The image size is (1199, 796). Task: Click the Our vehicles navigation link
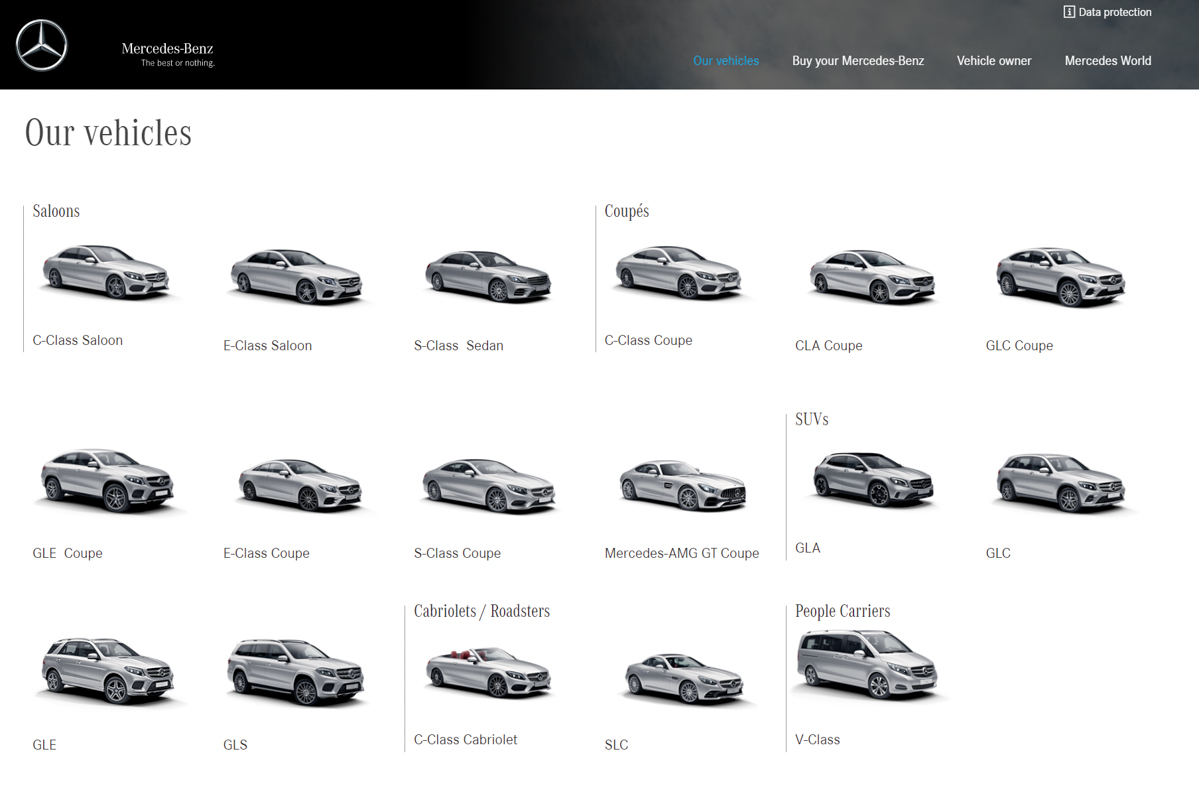point(726,61)
